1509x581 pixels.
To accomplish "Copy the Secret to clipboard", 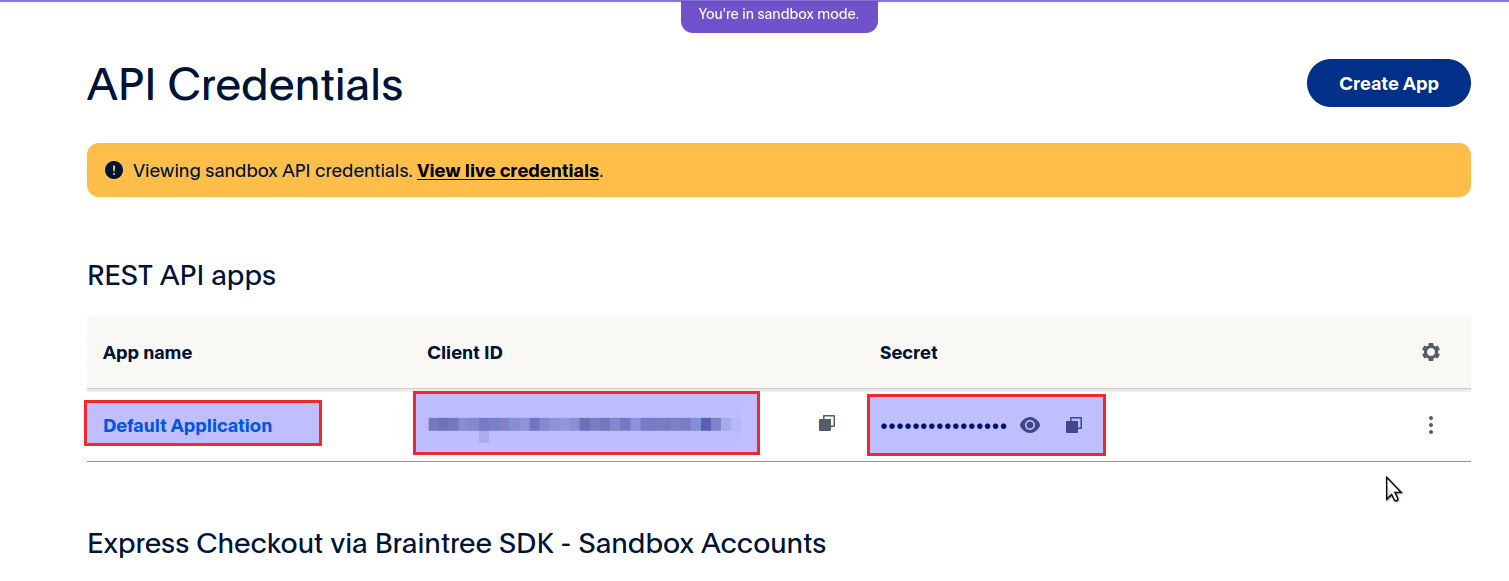I will click(1073, 425).
